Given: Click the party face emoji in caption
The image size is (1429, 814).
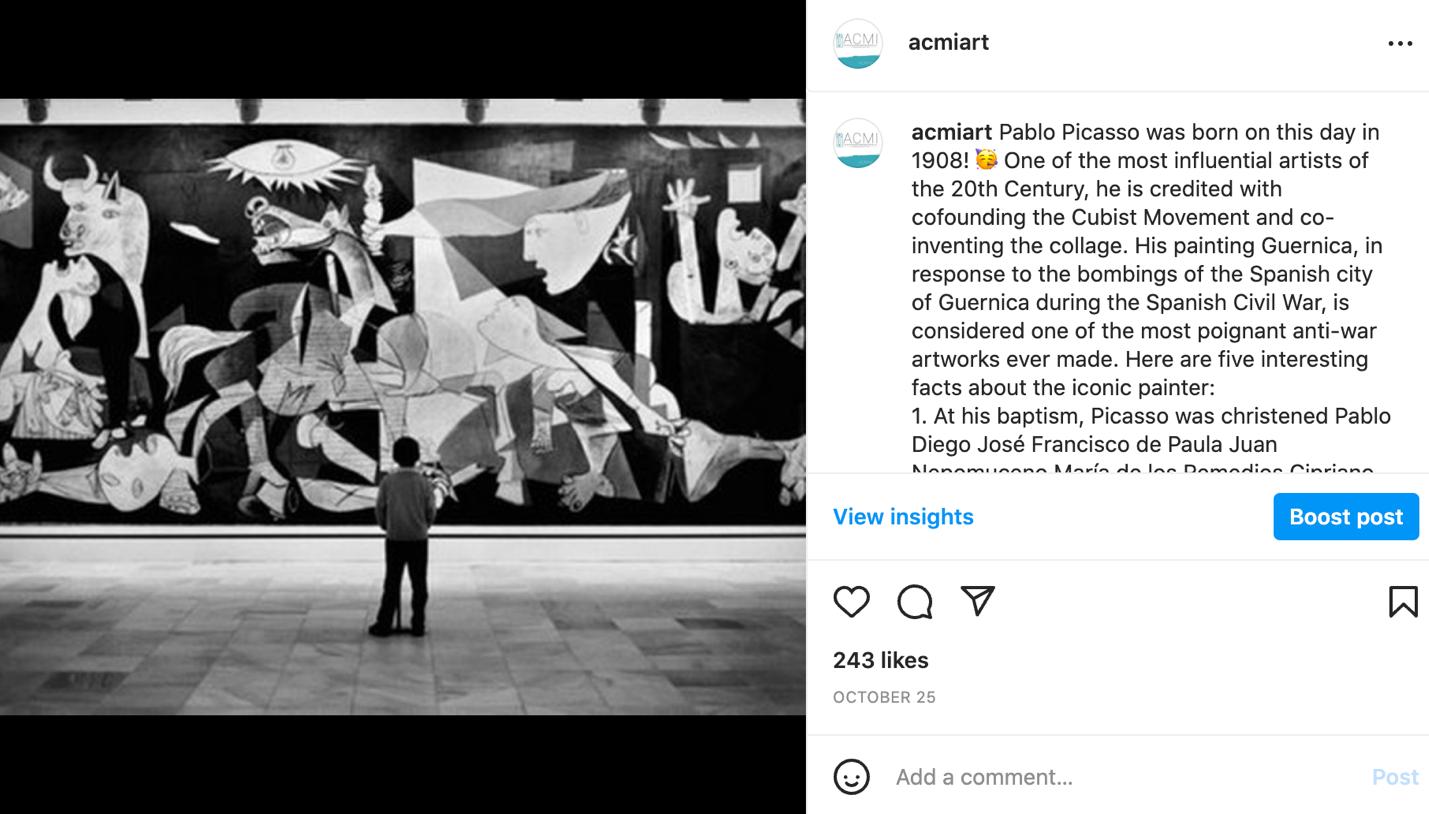Looking at the screenshot, I should click(986, 160).
